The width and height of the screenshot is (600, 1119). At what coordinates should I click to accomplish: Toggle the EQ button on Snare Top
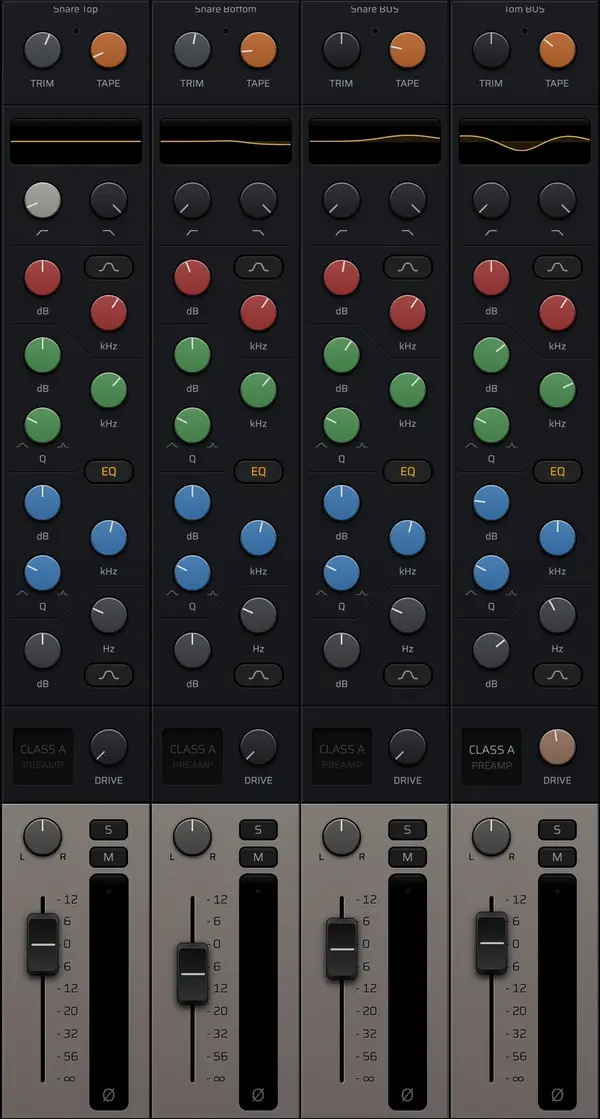[108, 472]
